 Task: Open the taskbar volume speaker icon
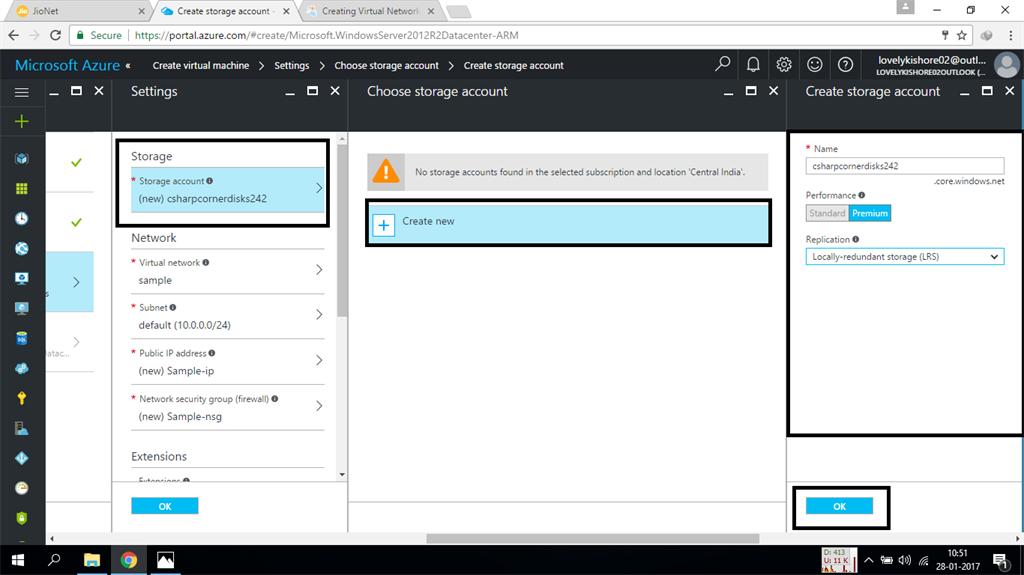click(x=904, y=560)
